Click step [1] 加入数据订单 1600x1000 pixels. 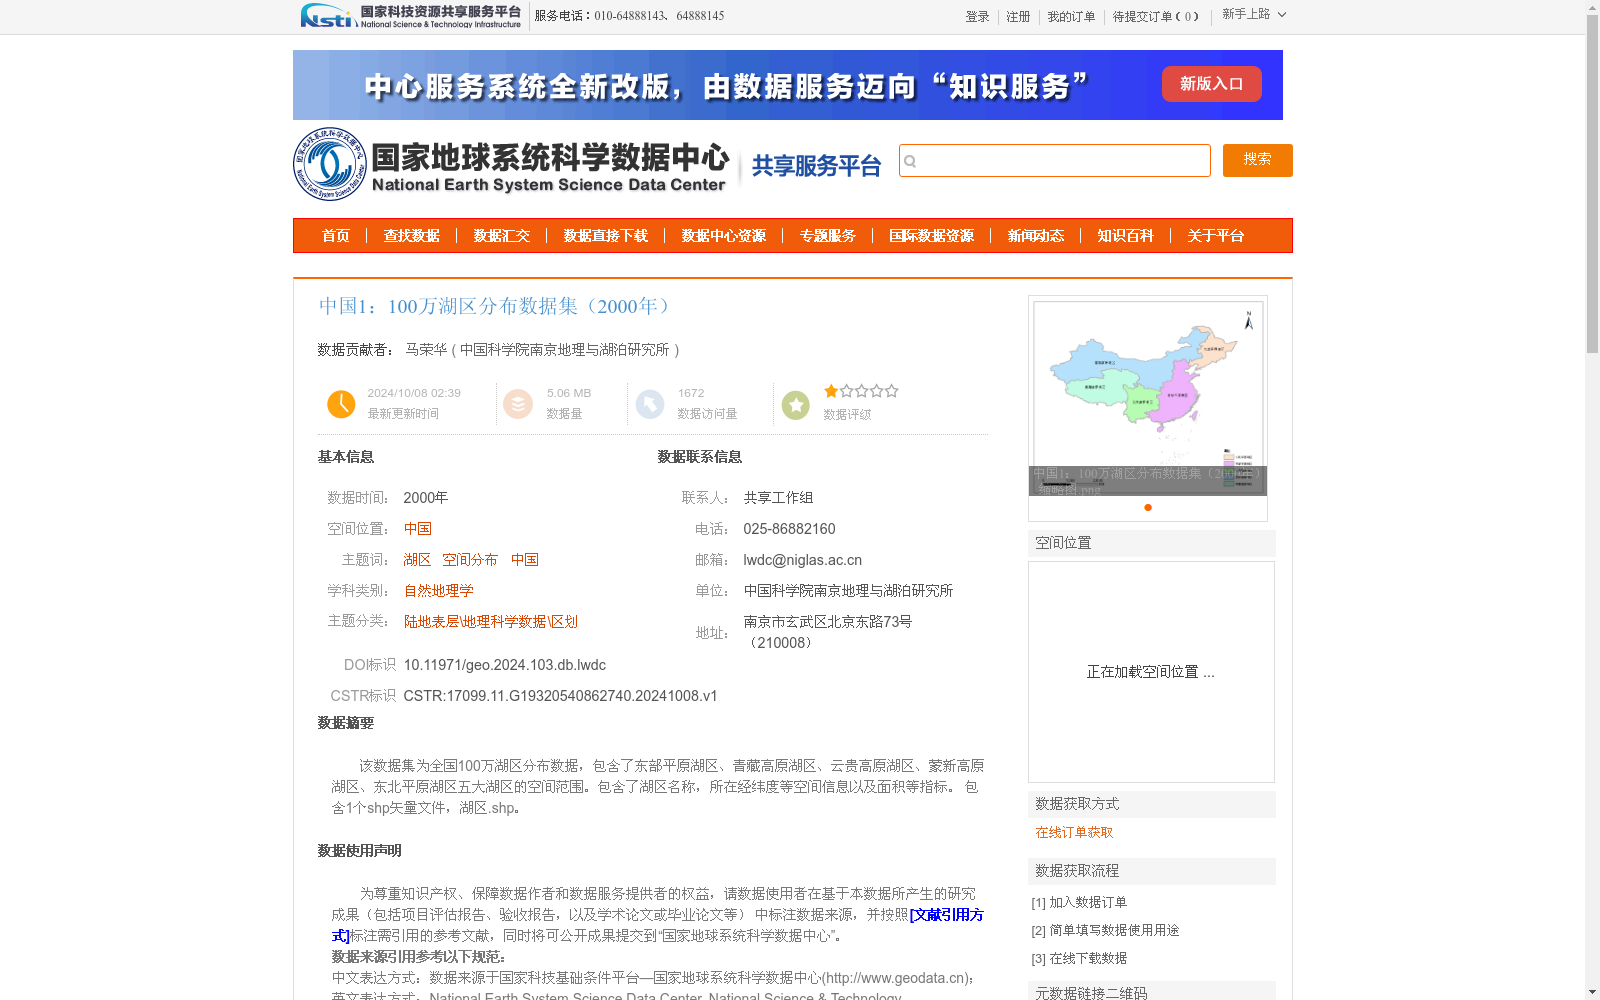(1079, 902)
